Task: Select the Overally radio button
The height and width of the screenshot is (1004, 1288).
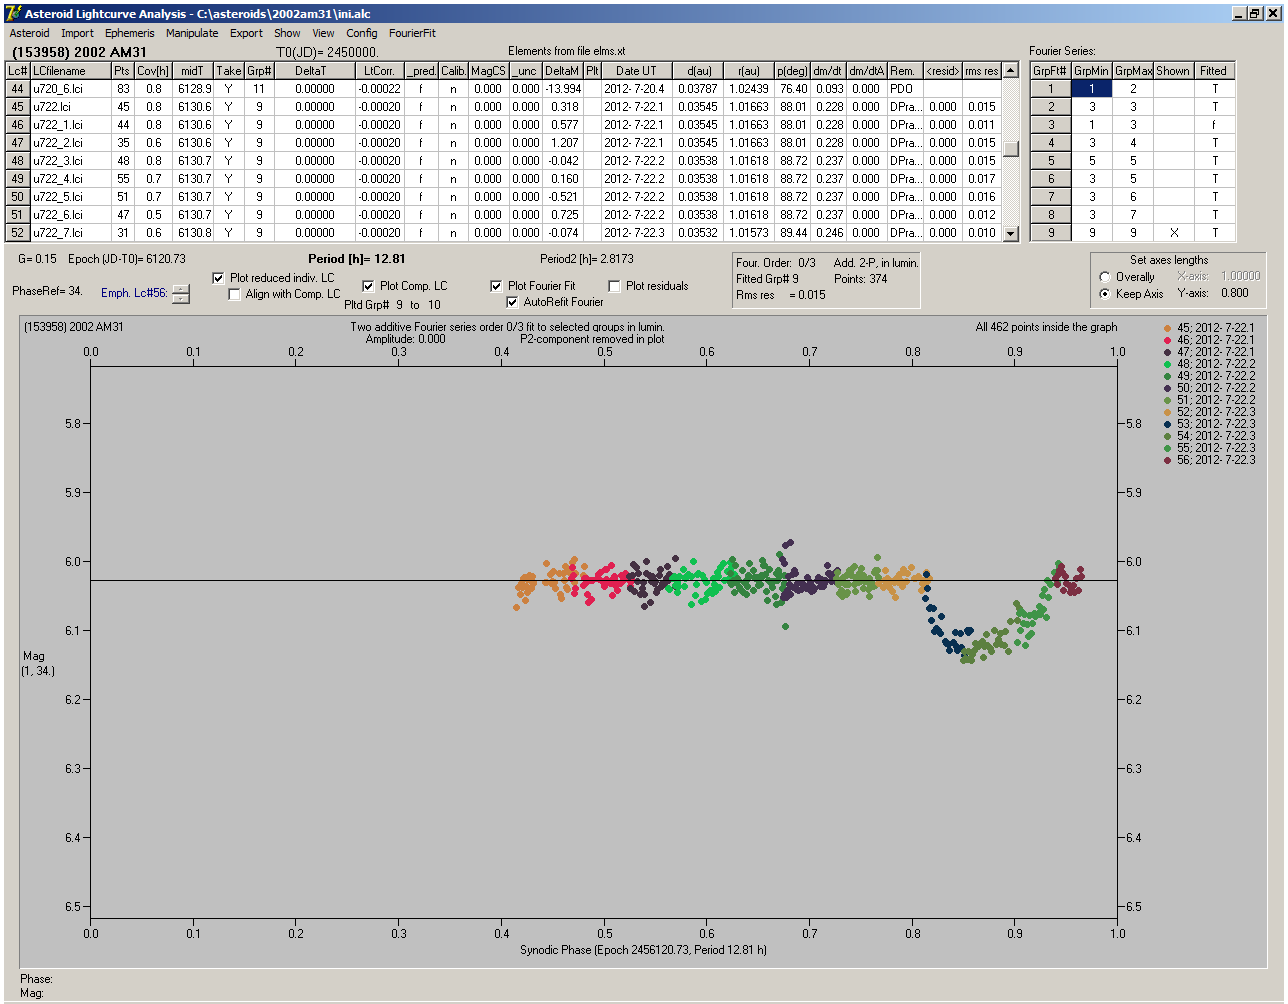Action: click(x=1105, y=277)
